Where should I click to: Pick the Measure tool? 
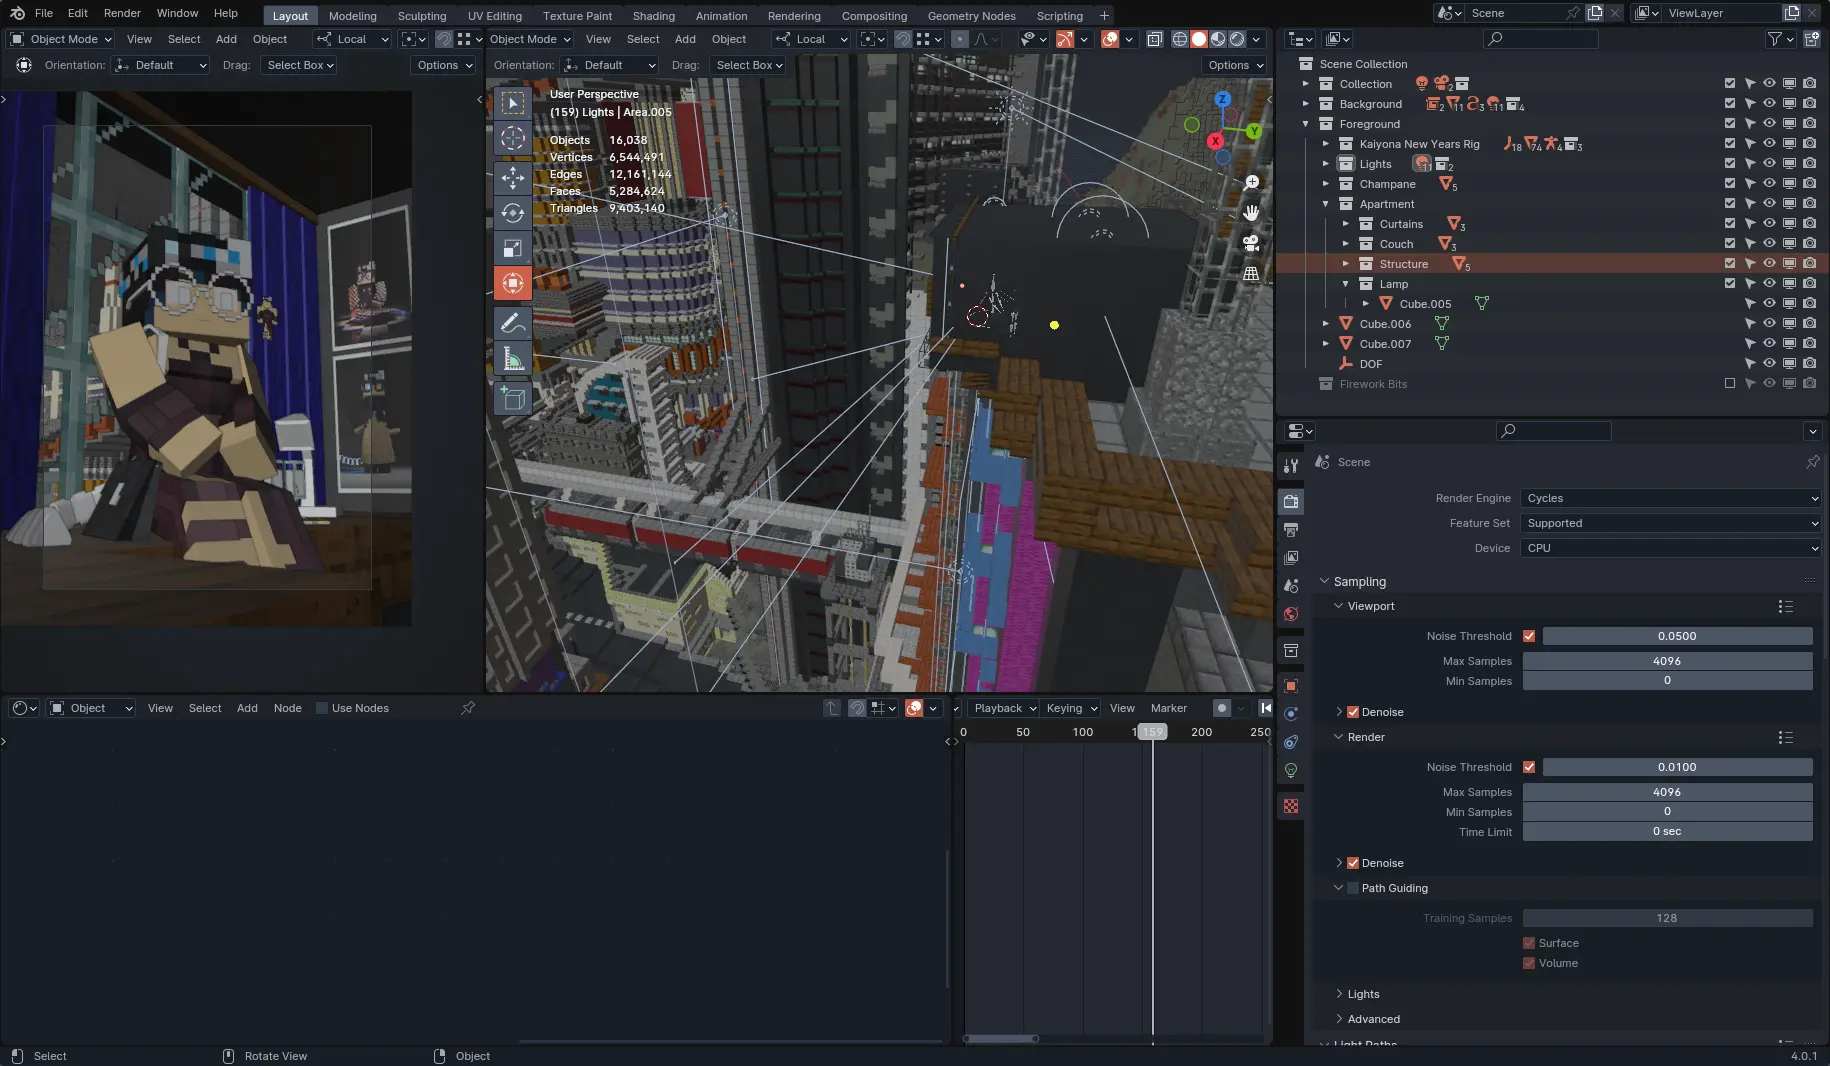[512, 358]
